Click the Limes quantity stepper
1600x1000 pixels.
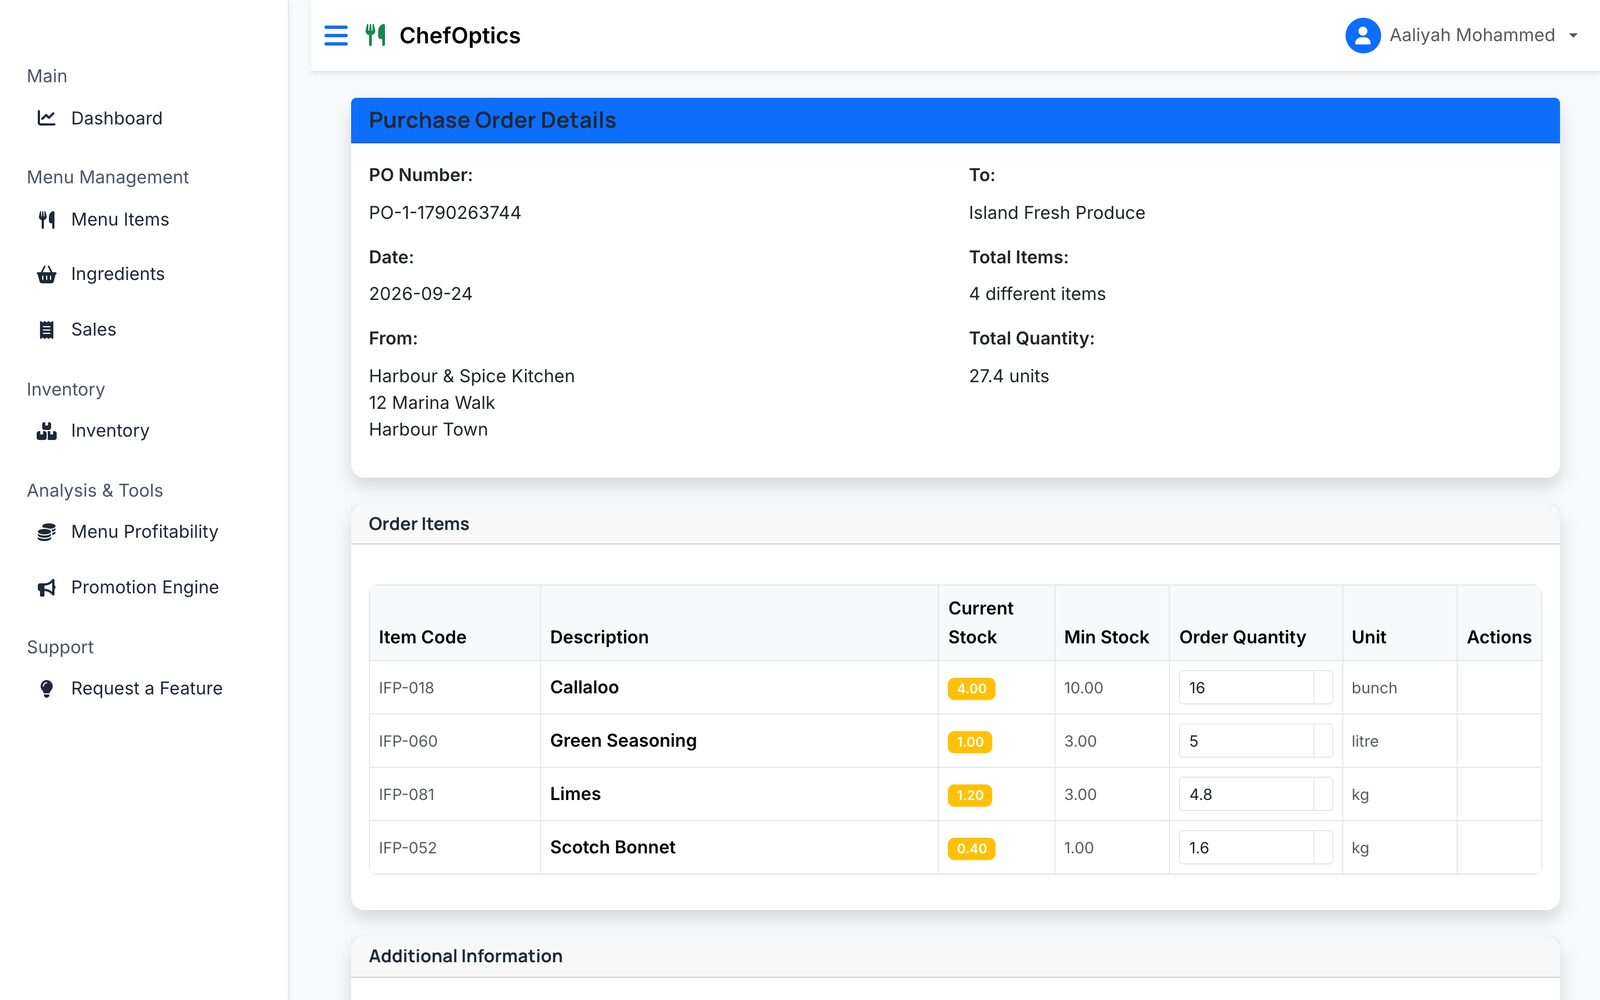click(x=1323, y=794)
